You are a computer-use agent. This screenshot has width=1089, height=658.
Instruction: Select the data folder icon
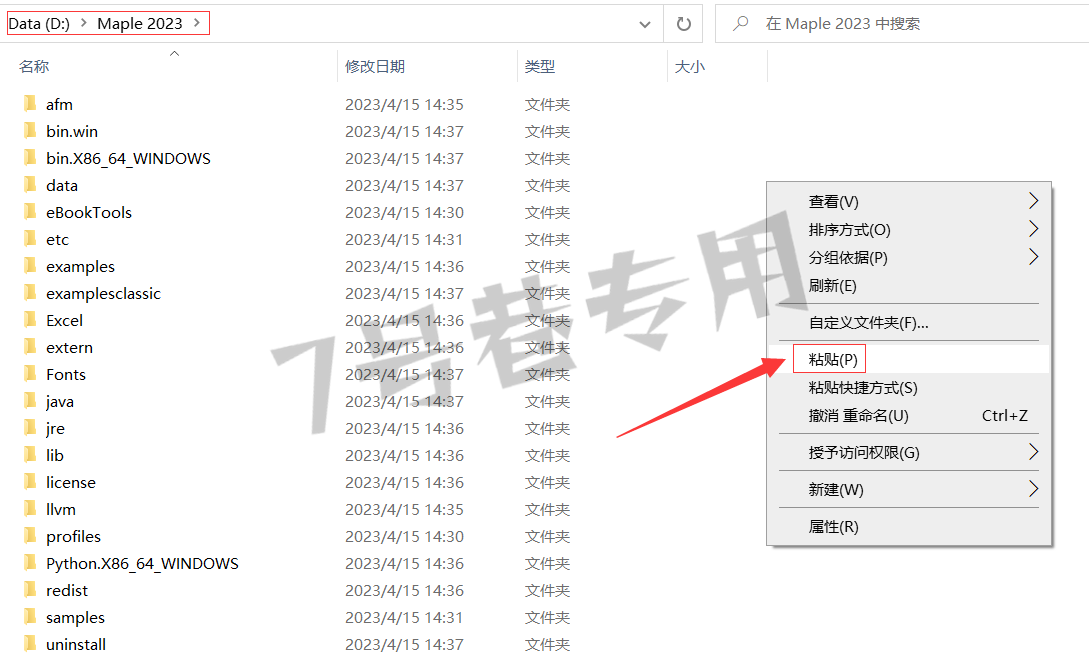[x=30, y=185]
